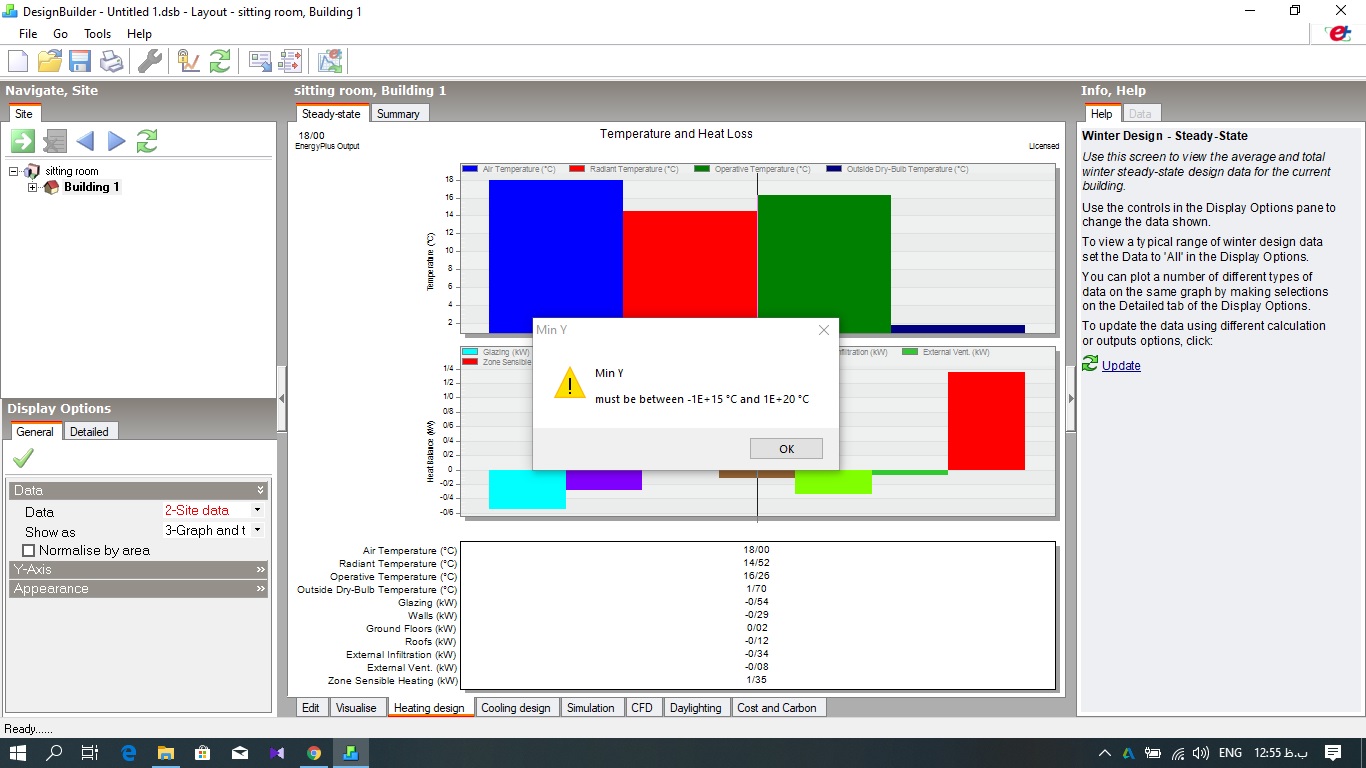The image size is (1366, 768).
Task: Open program options with the wrench icon
Action: coord(149,61)
